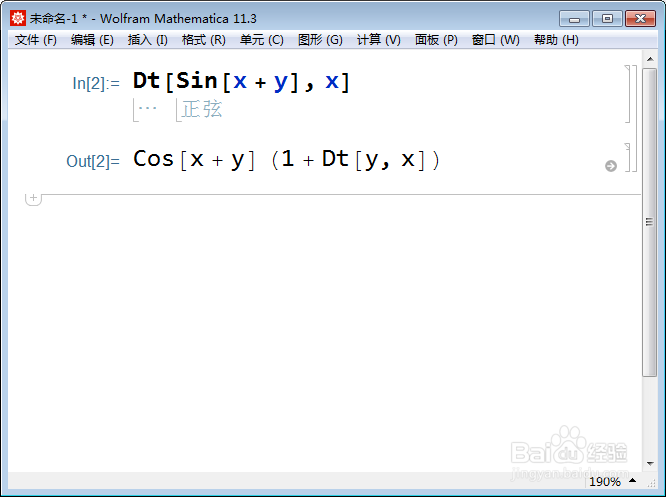Viewport: 666px width, 497px height.
Task: Click the Mathematica app icon in title bar
Action: 18,18
